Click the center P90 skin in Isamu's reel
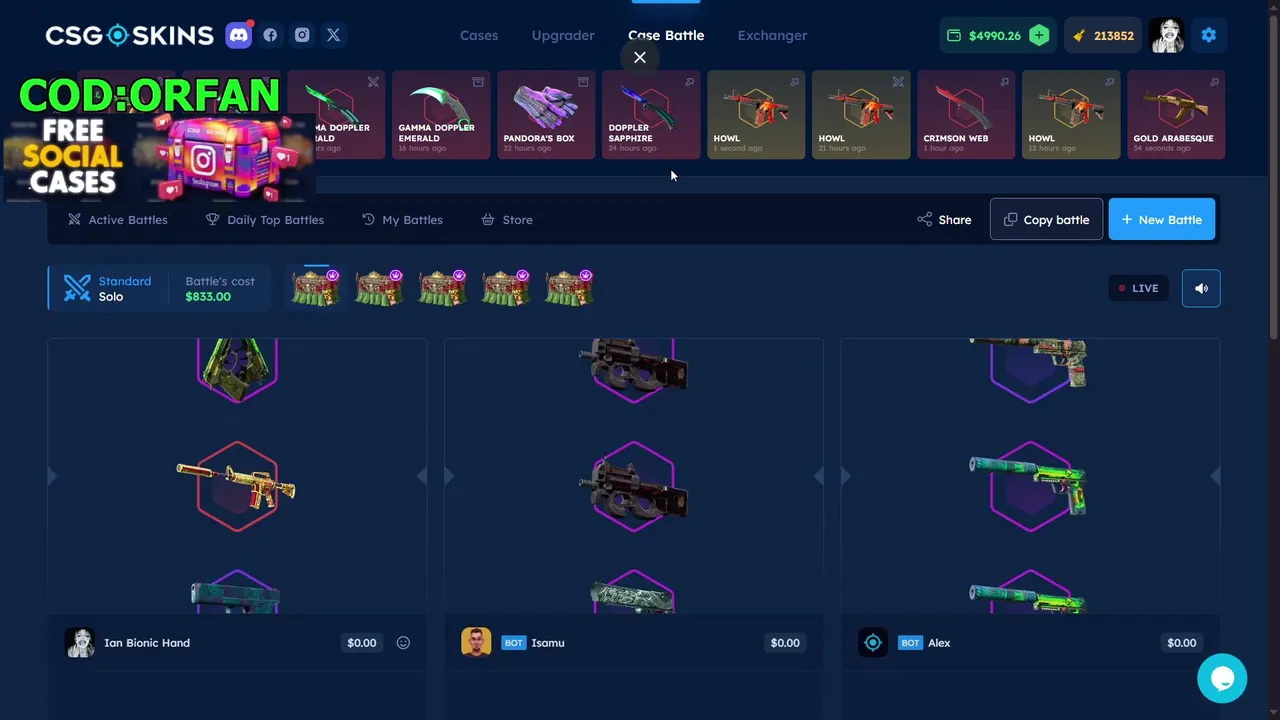The width and height of the screenshot is (1280, 720). (x=634, y=487)
